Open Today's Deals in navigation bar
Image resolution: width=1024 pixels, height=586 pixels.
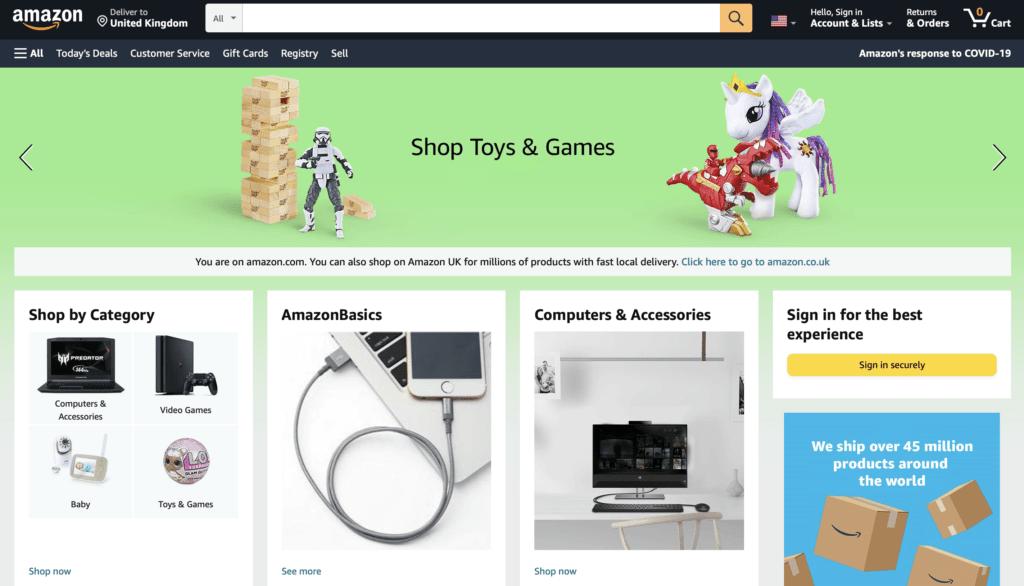(87, 54)
